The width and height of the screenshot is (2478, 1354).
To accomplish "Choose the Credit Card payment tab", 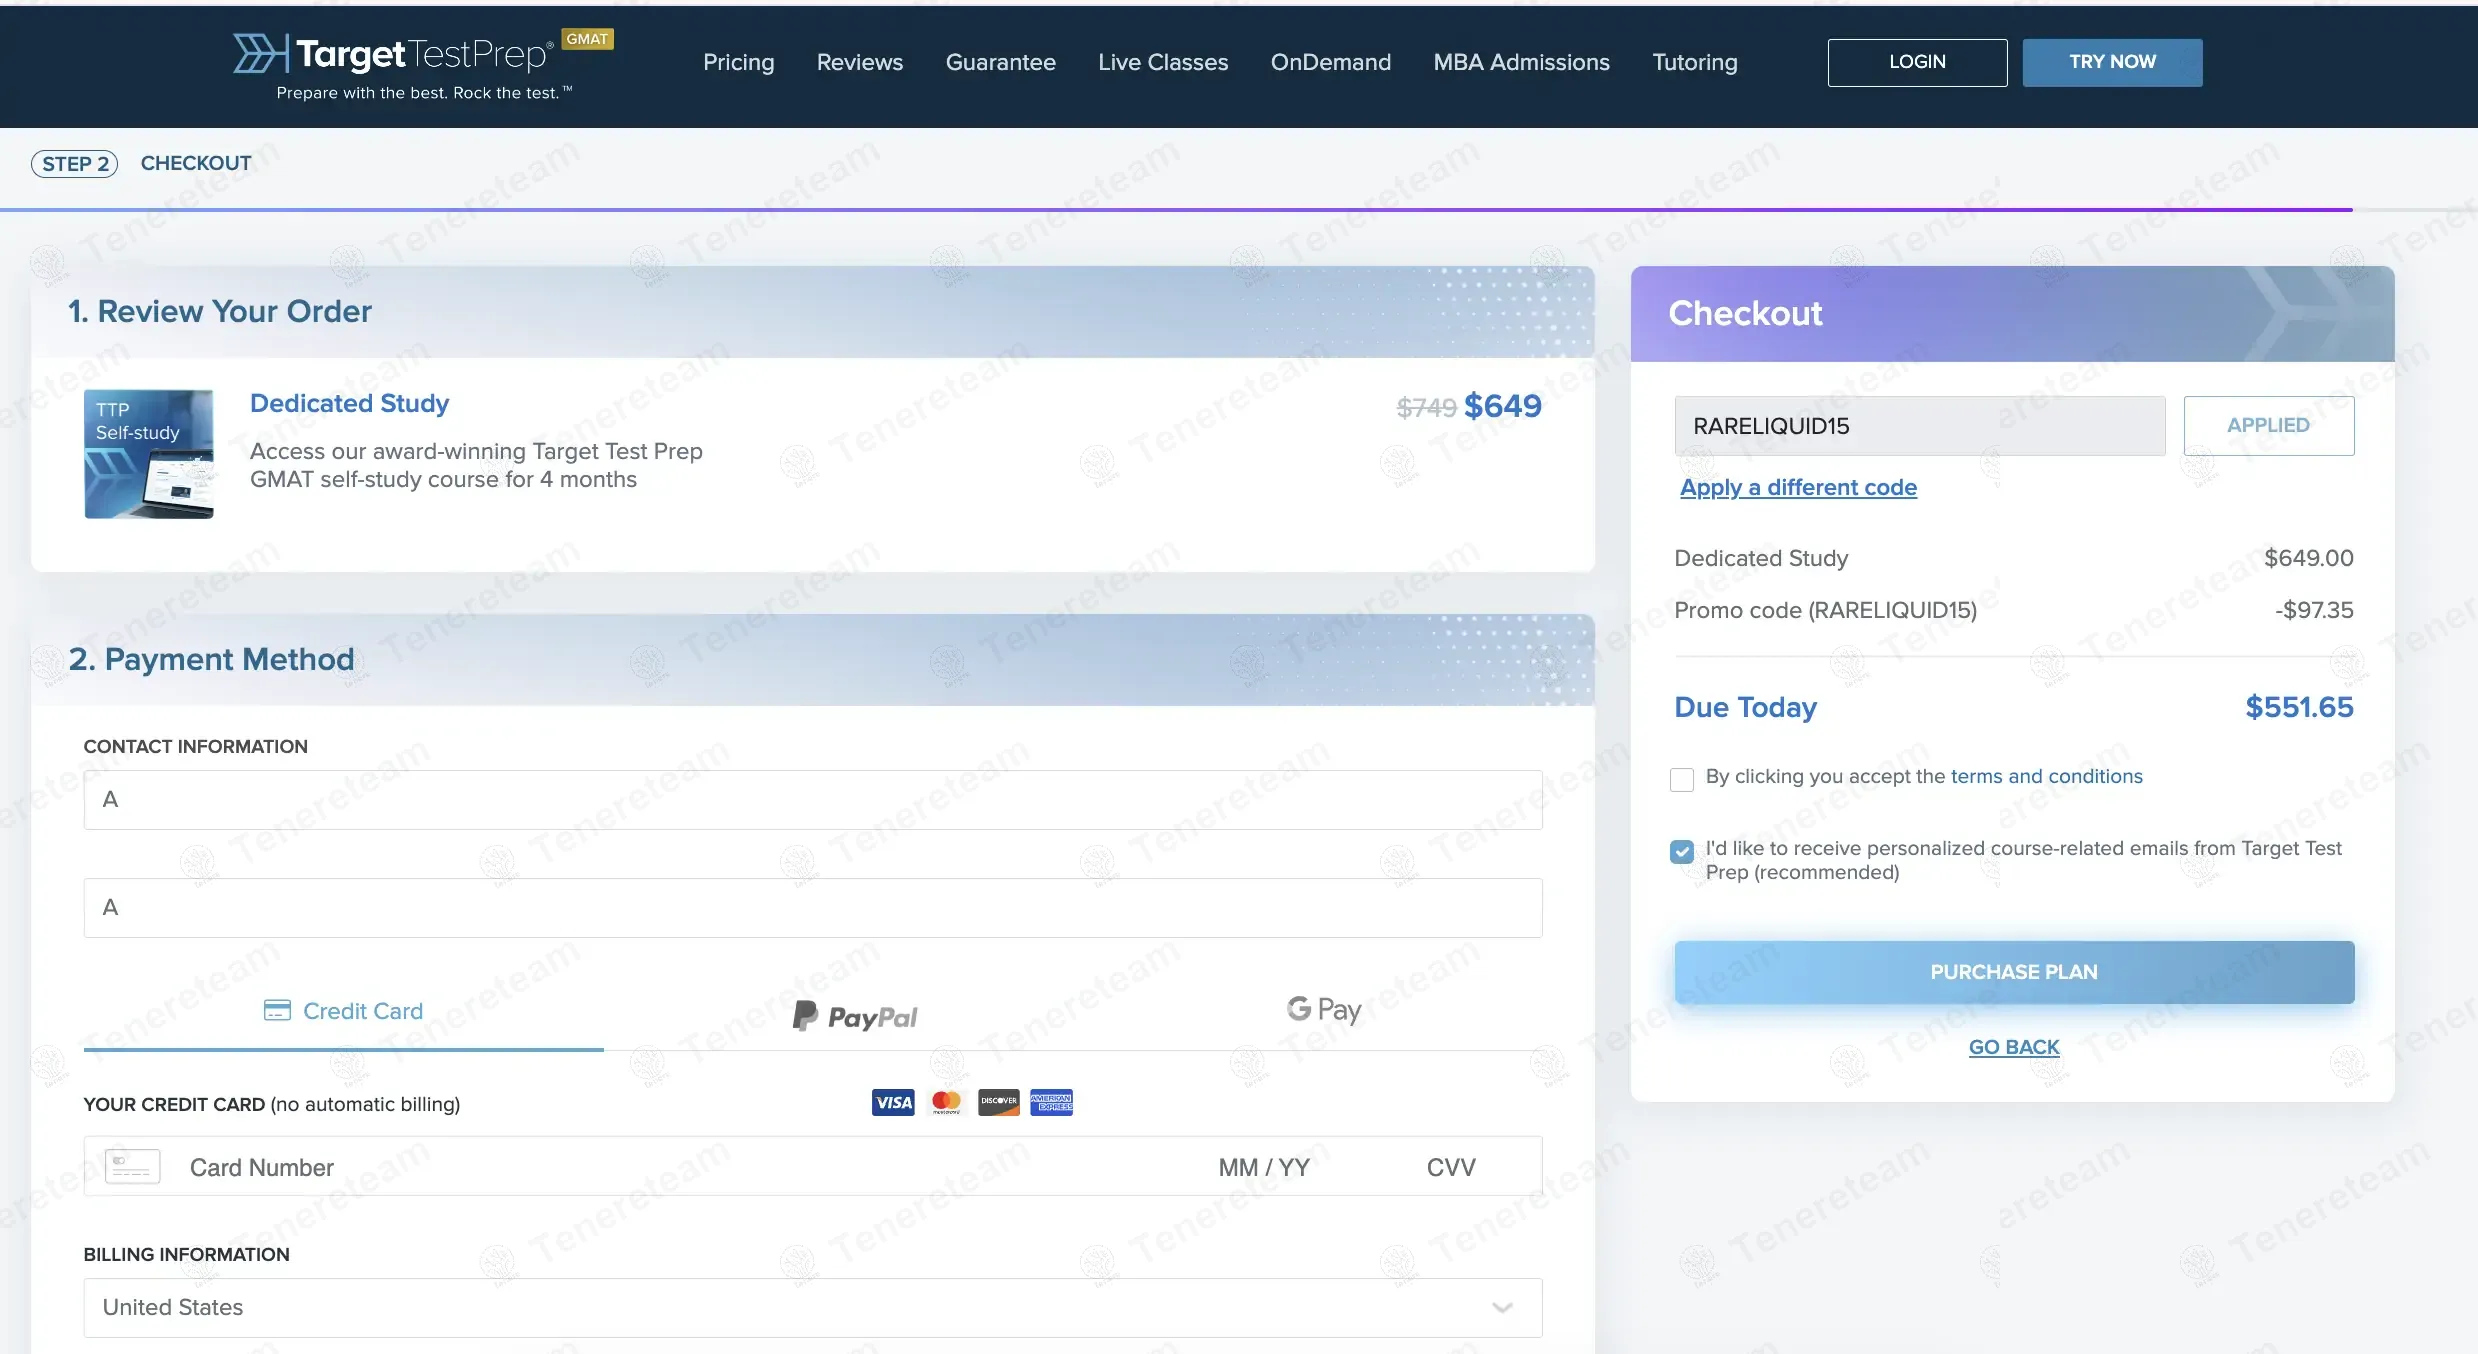I will click(343, 1011).
